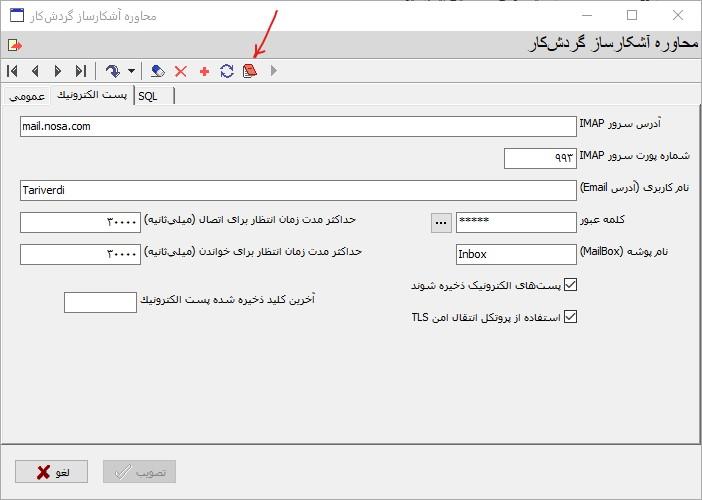Jump to the last record

click(x=81, y=71)
